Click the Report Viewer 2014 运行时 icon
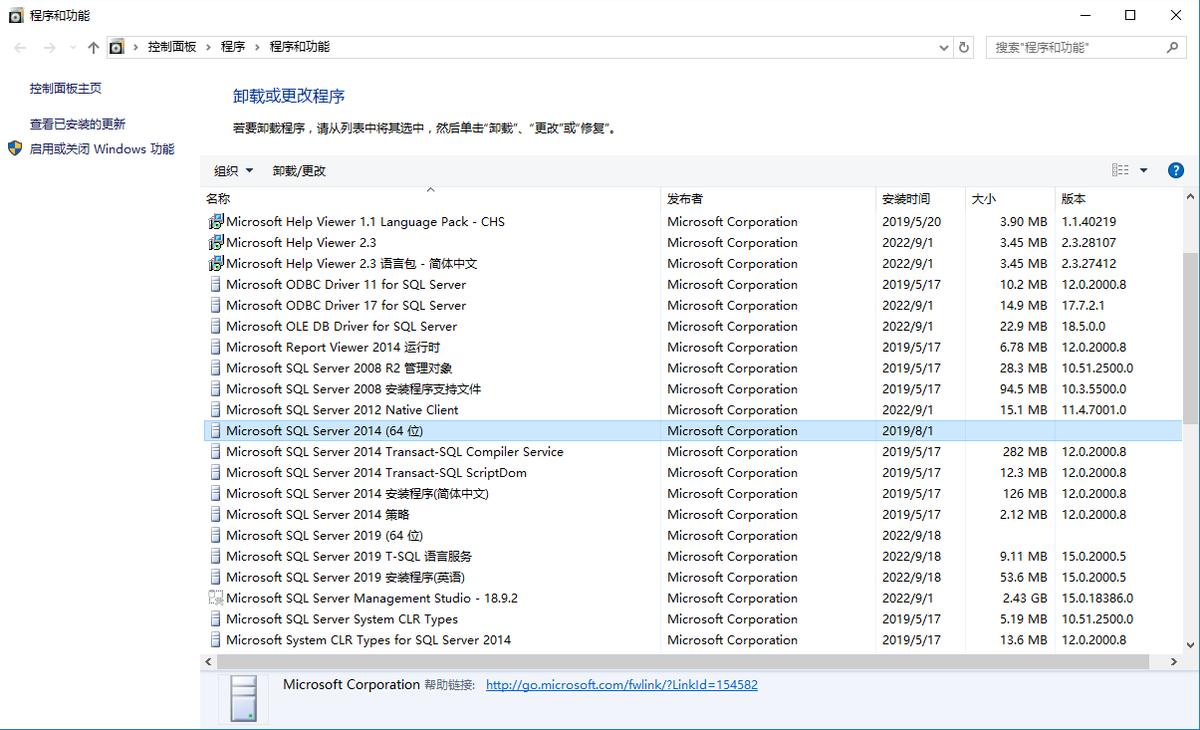Image resolution: width=1200 pixels, height=730 pixels. pos(216,348)
